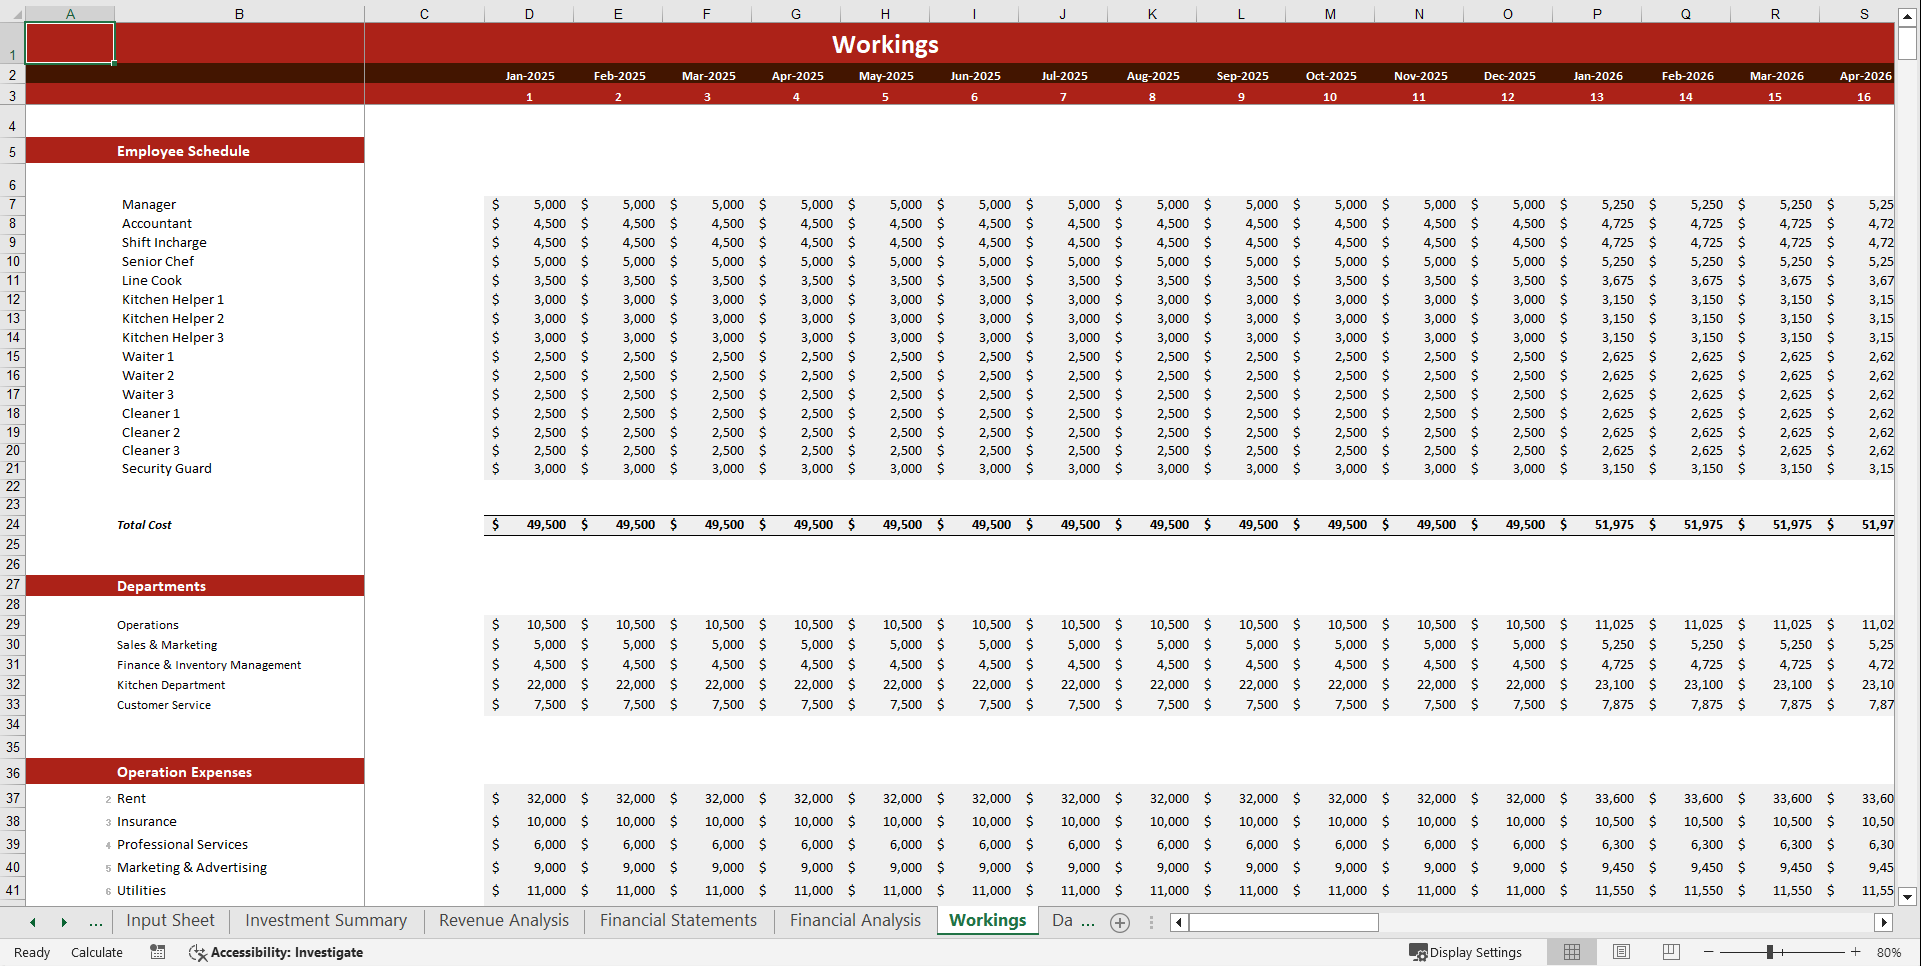Switch to Normal view icon

click(x=1571, y=952)
